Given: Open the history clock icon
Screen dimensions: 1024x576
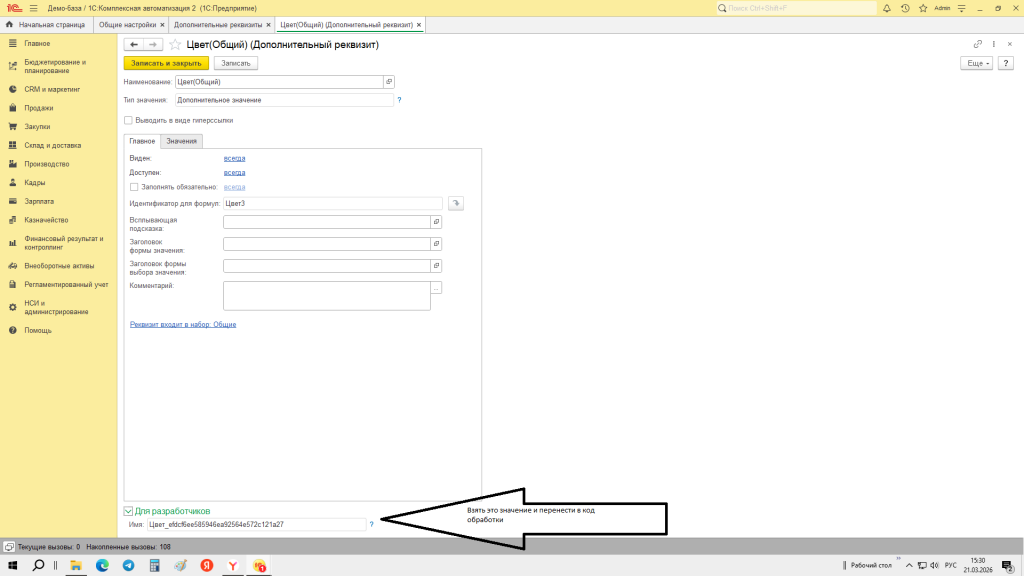Looking at the screenshot, I should click(905, 8).
